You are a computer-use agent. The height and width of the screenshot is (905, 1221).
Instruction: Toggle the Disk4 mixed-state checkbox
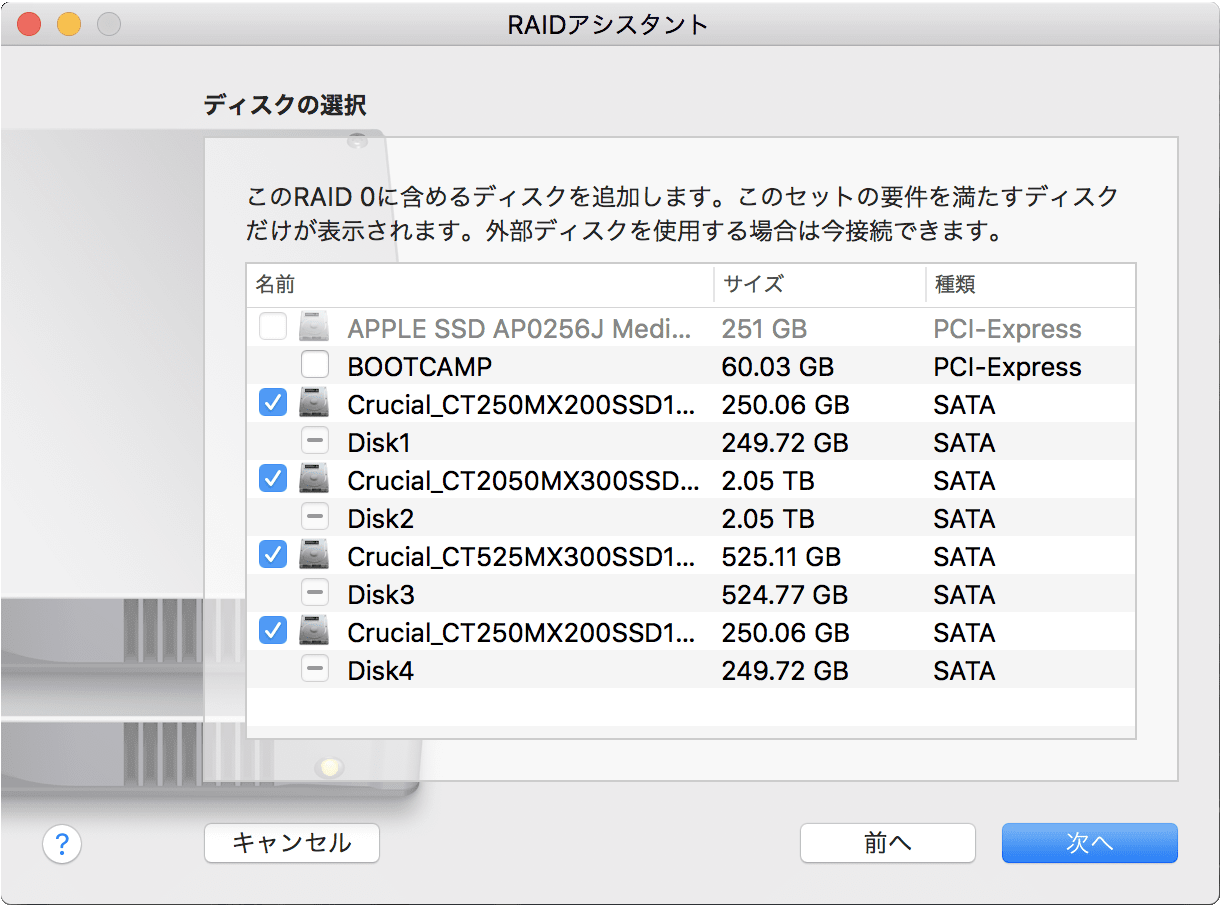(315, 669)
